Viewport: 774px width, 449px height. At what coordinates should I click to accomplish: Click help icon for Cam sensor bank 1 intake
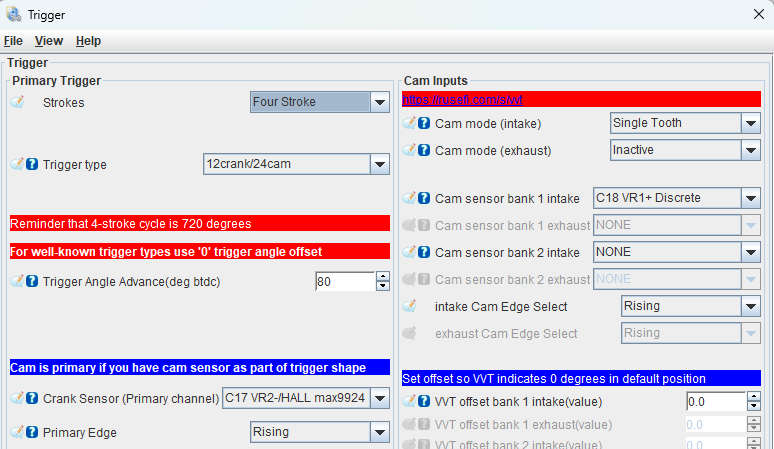click(424, 199)
